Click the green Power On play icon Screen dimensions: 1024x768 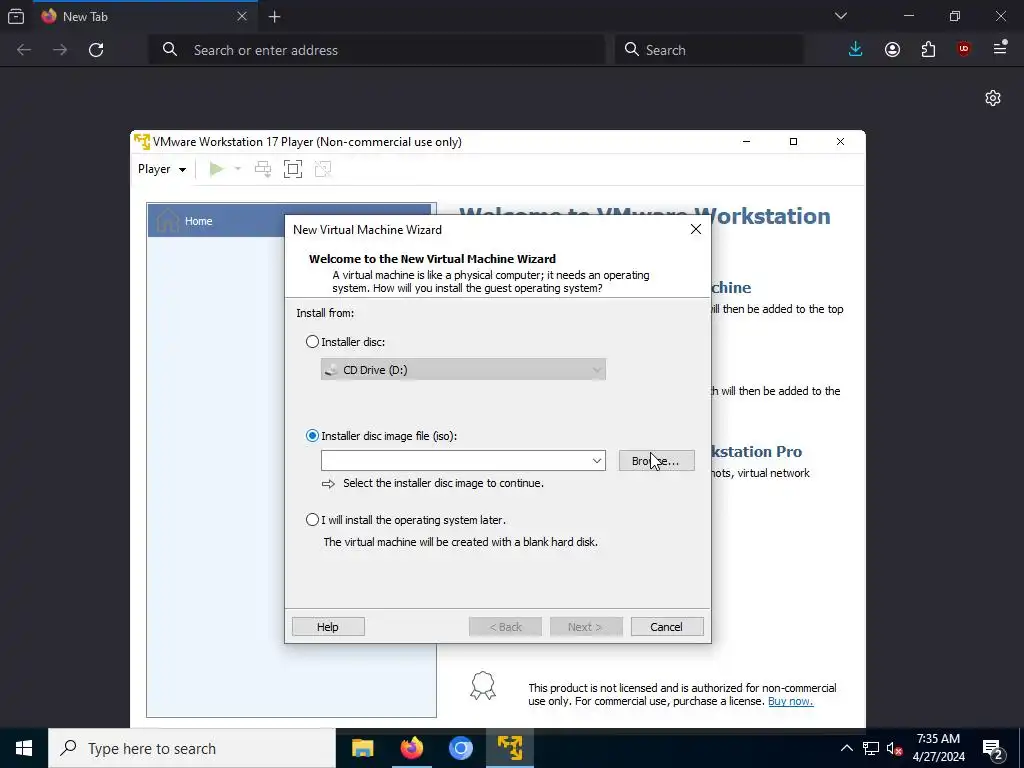click(216, 169)
